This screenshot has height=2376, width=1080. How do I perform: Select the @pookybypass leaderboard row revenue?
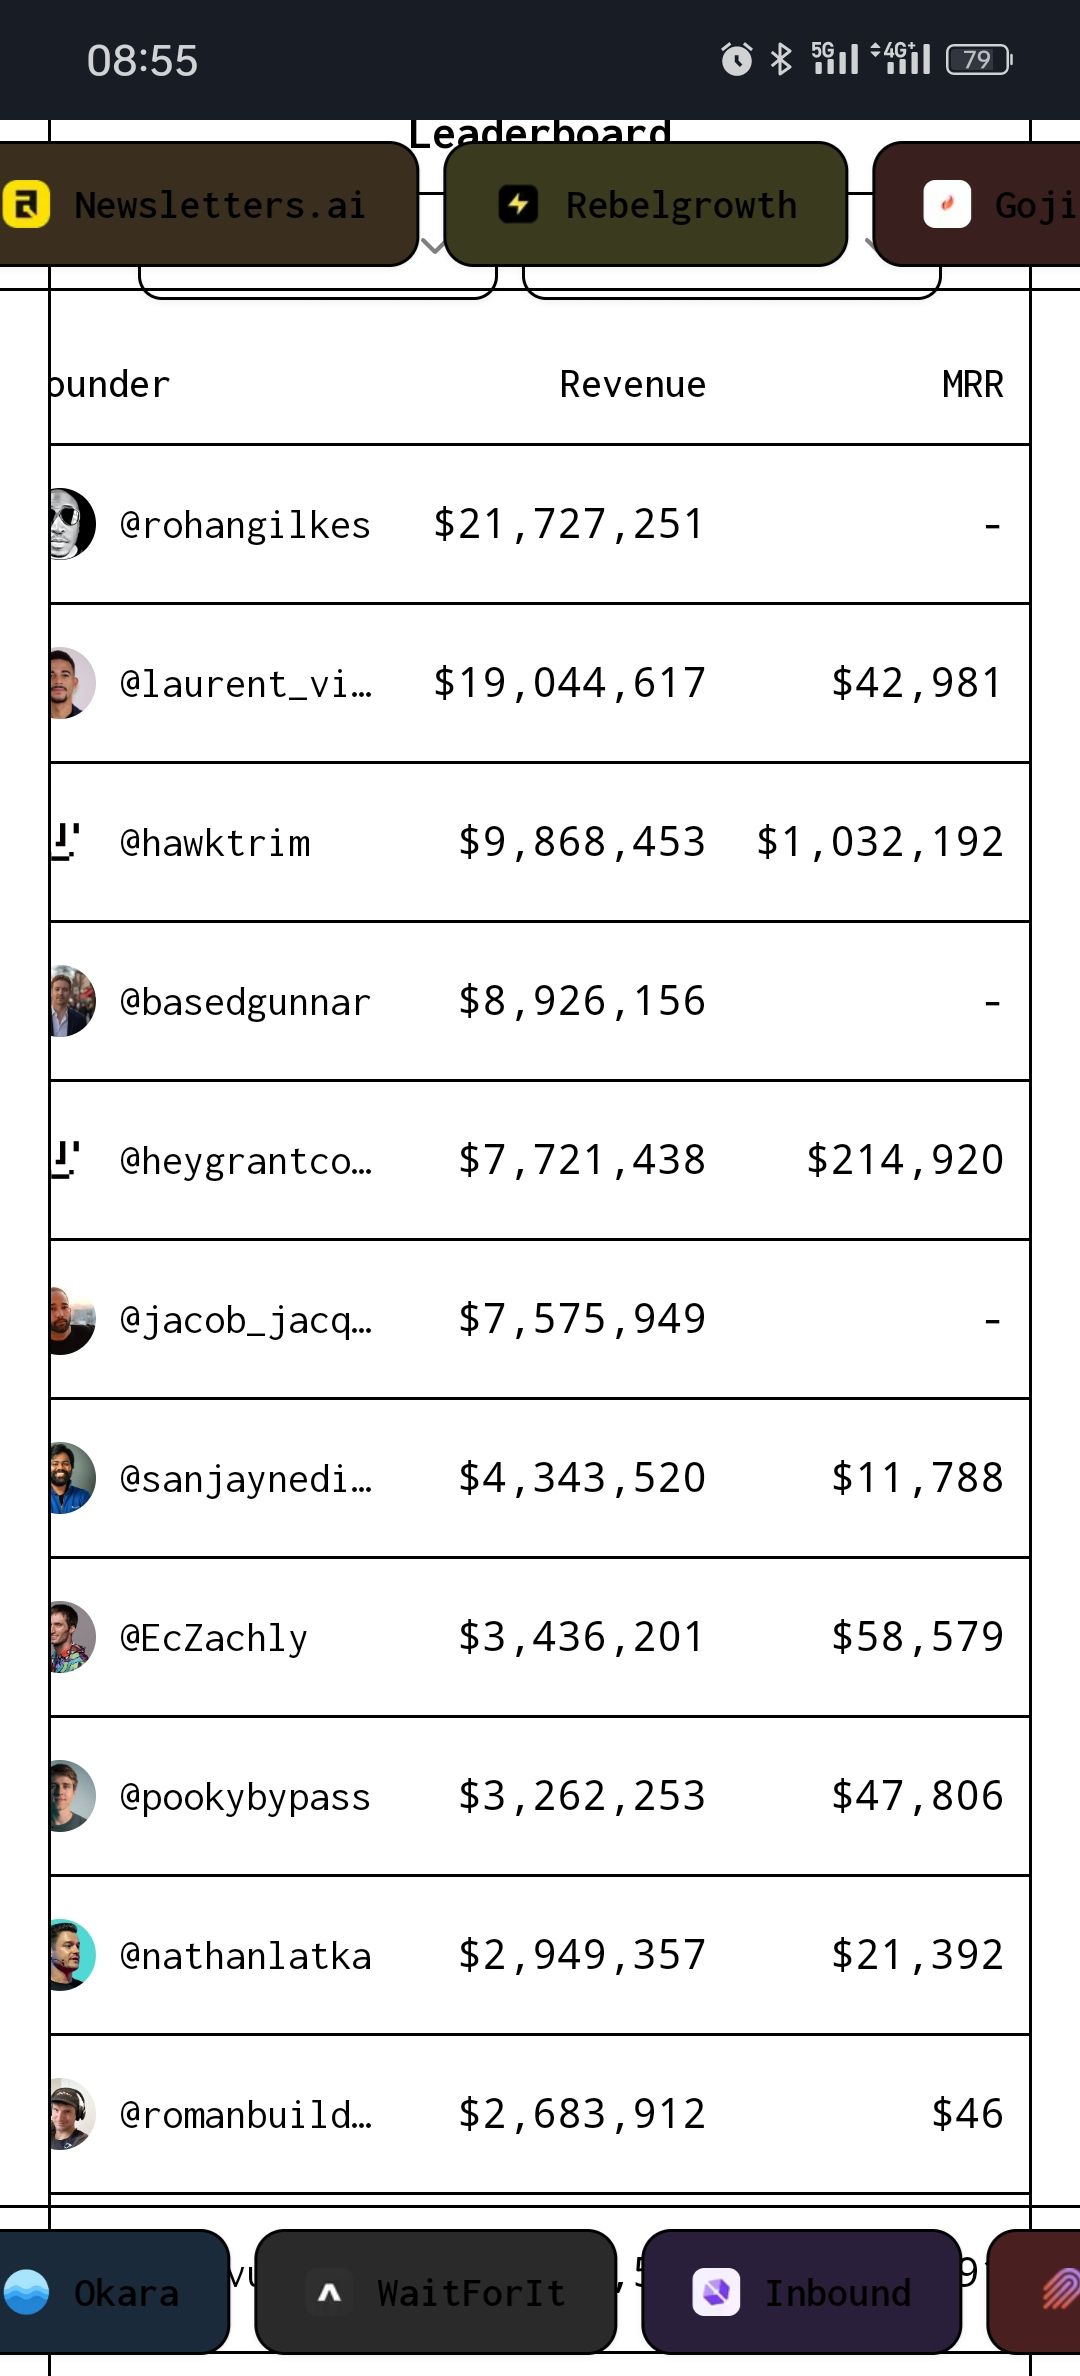click(x=582, y=1796)
